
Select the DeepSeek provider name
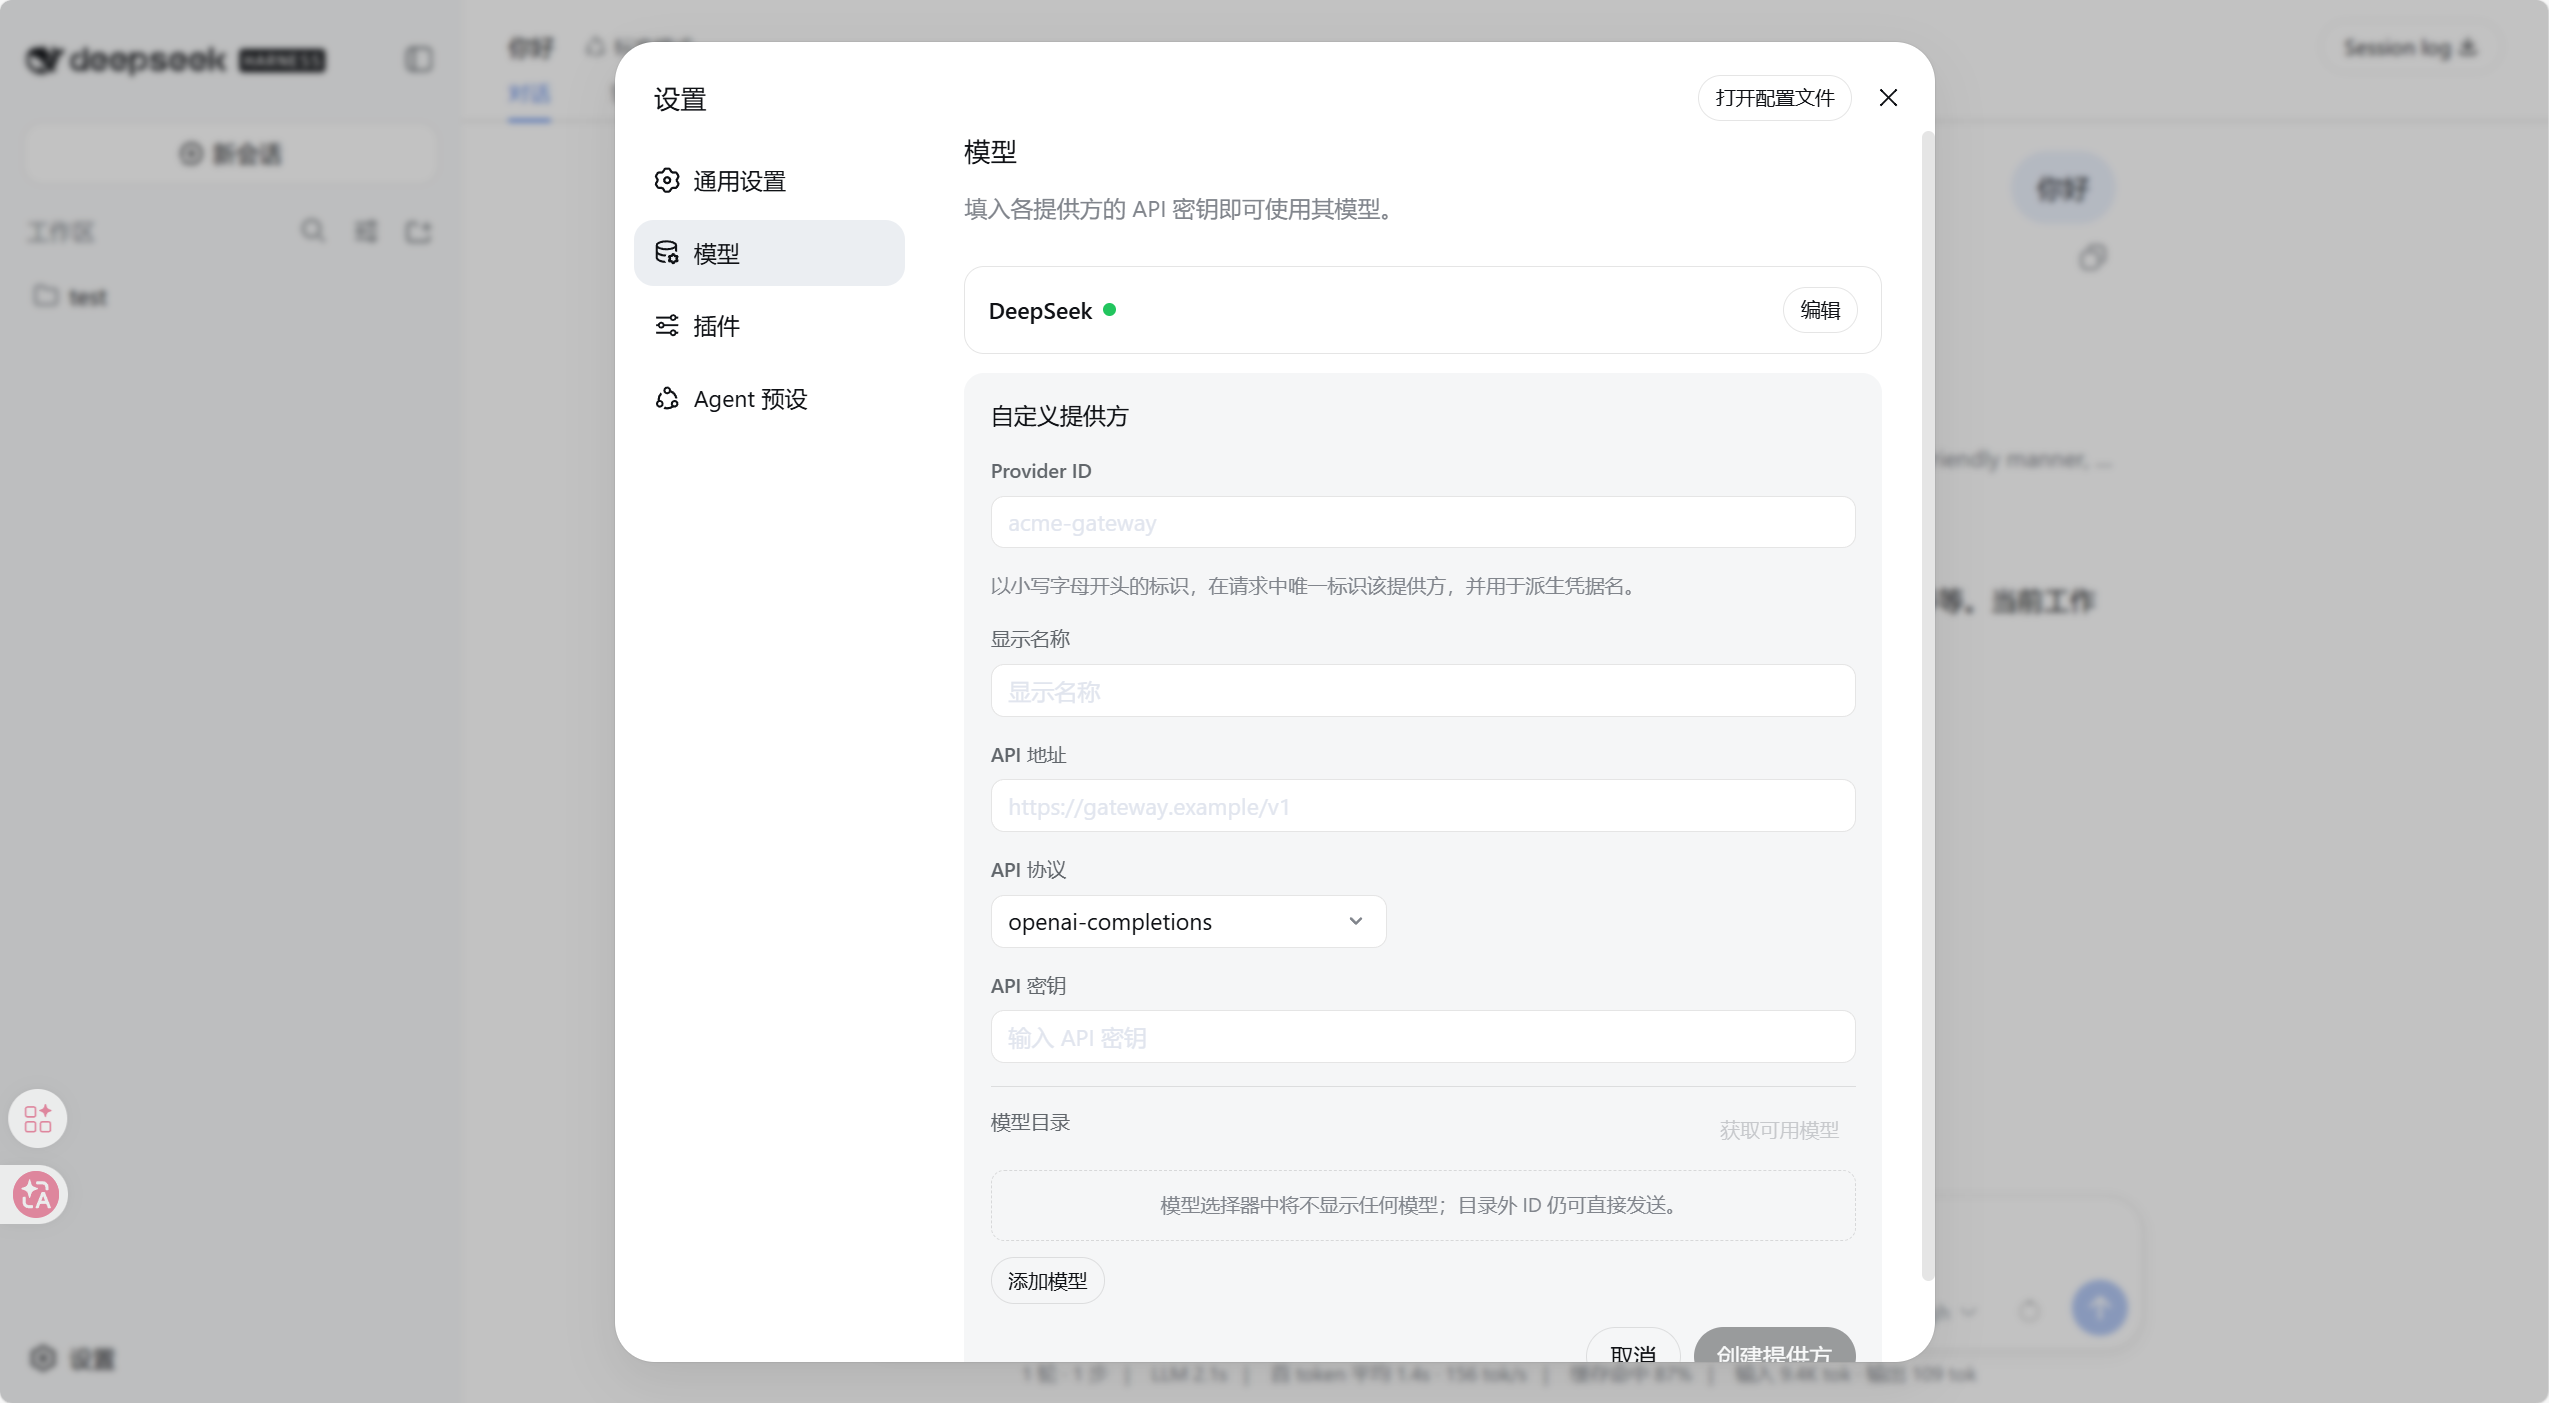[x=1040, y=311]
